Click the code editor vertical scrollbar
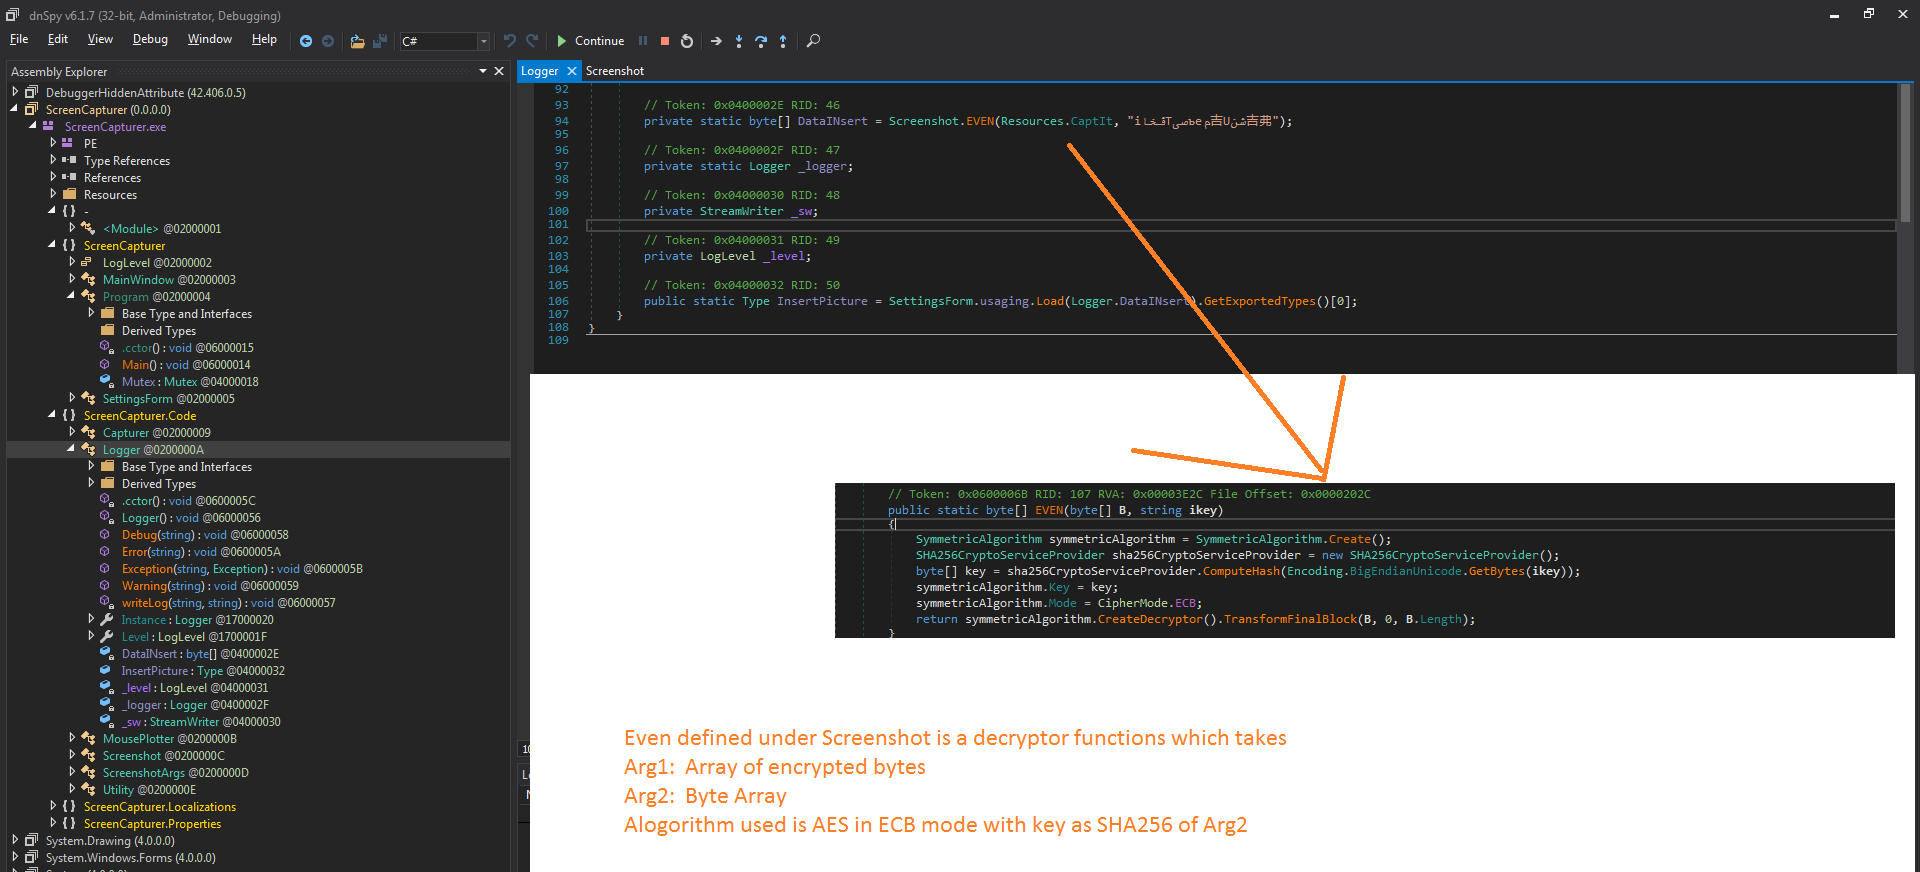 point(1905,155)
